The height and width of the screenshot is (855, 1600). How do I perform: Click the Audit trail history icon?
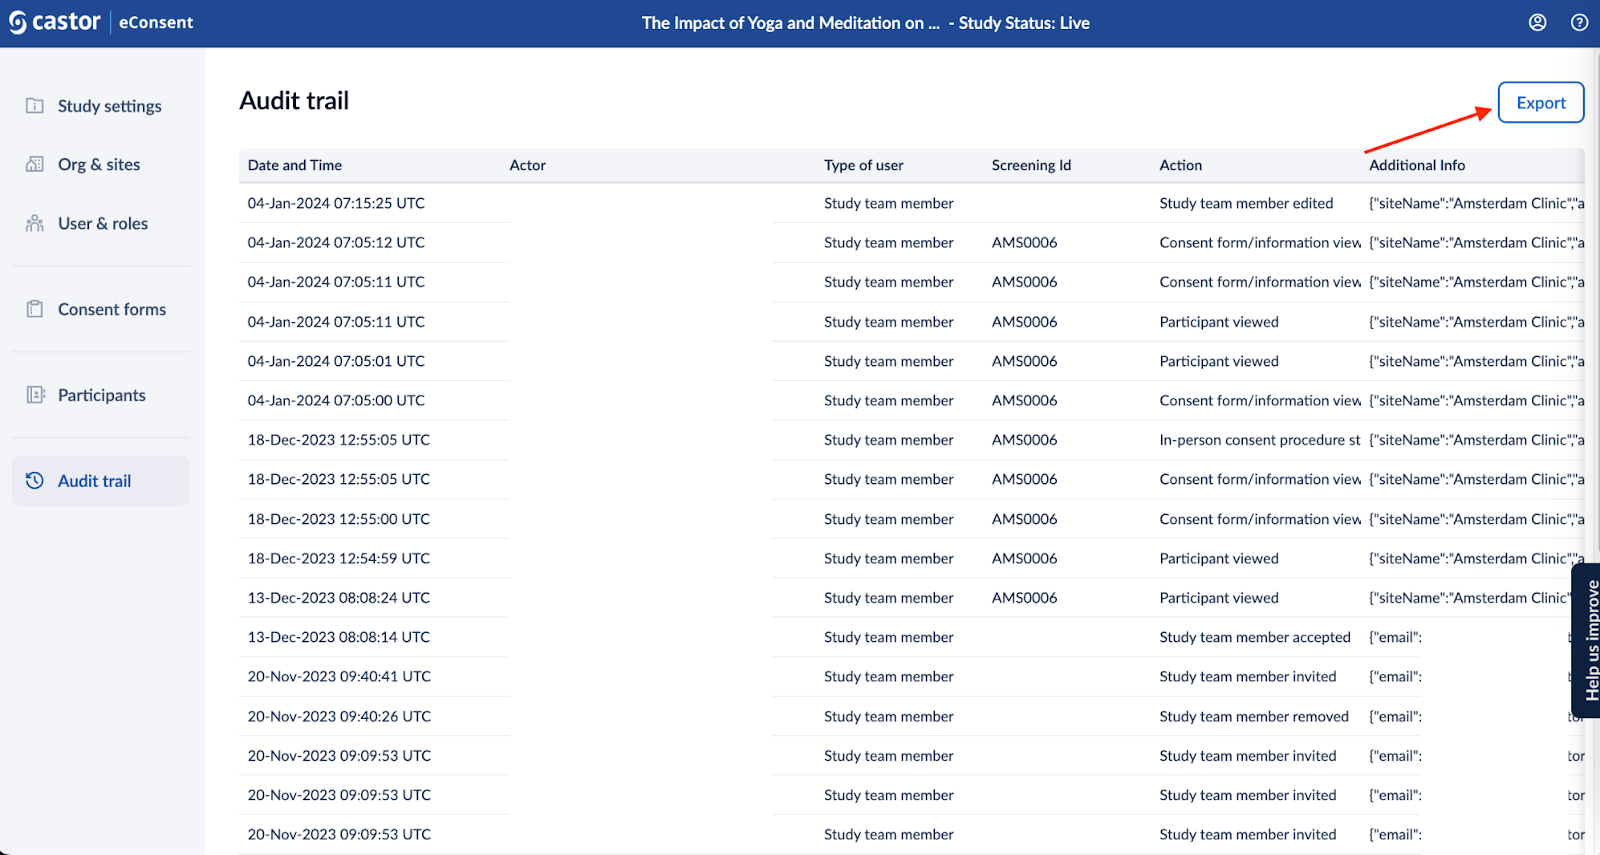point(35,480)
